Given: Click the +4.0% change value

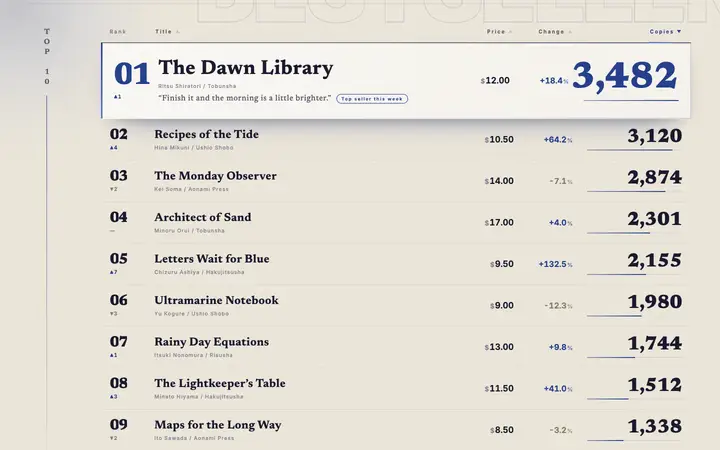Looking at the screenshot, I should 561,223.
